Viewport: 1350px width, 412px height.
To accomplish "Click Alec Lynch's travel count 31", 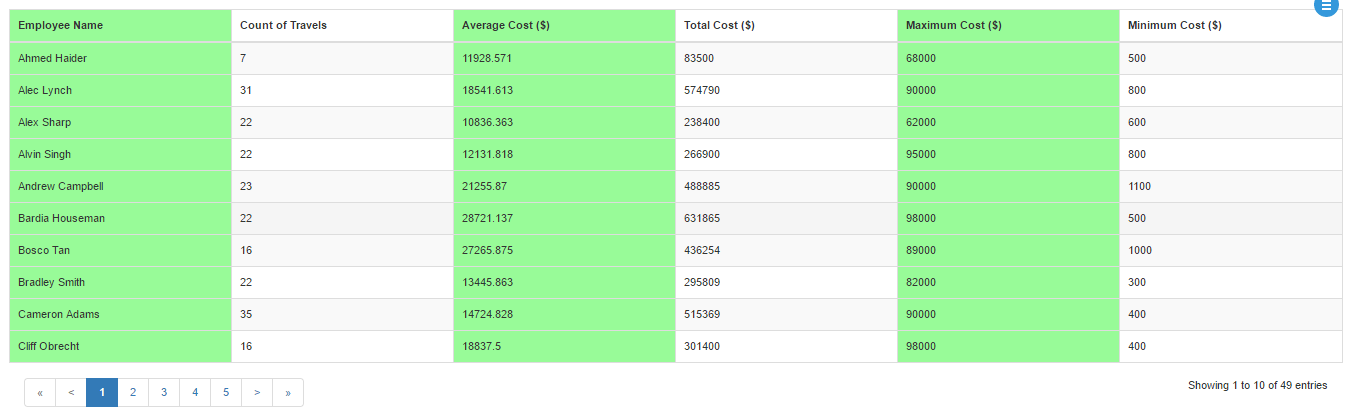I will click(x=343, y=91).
